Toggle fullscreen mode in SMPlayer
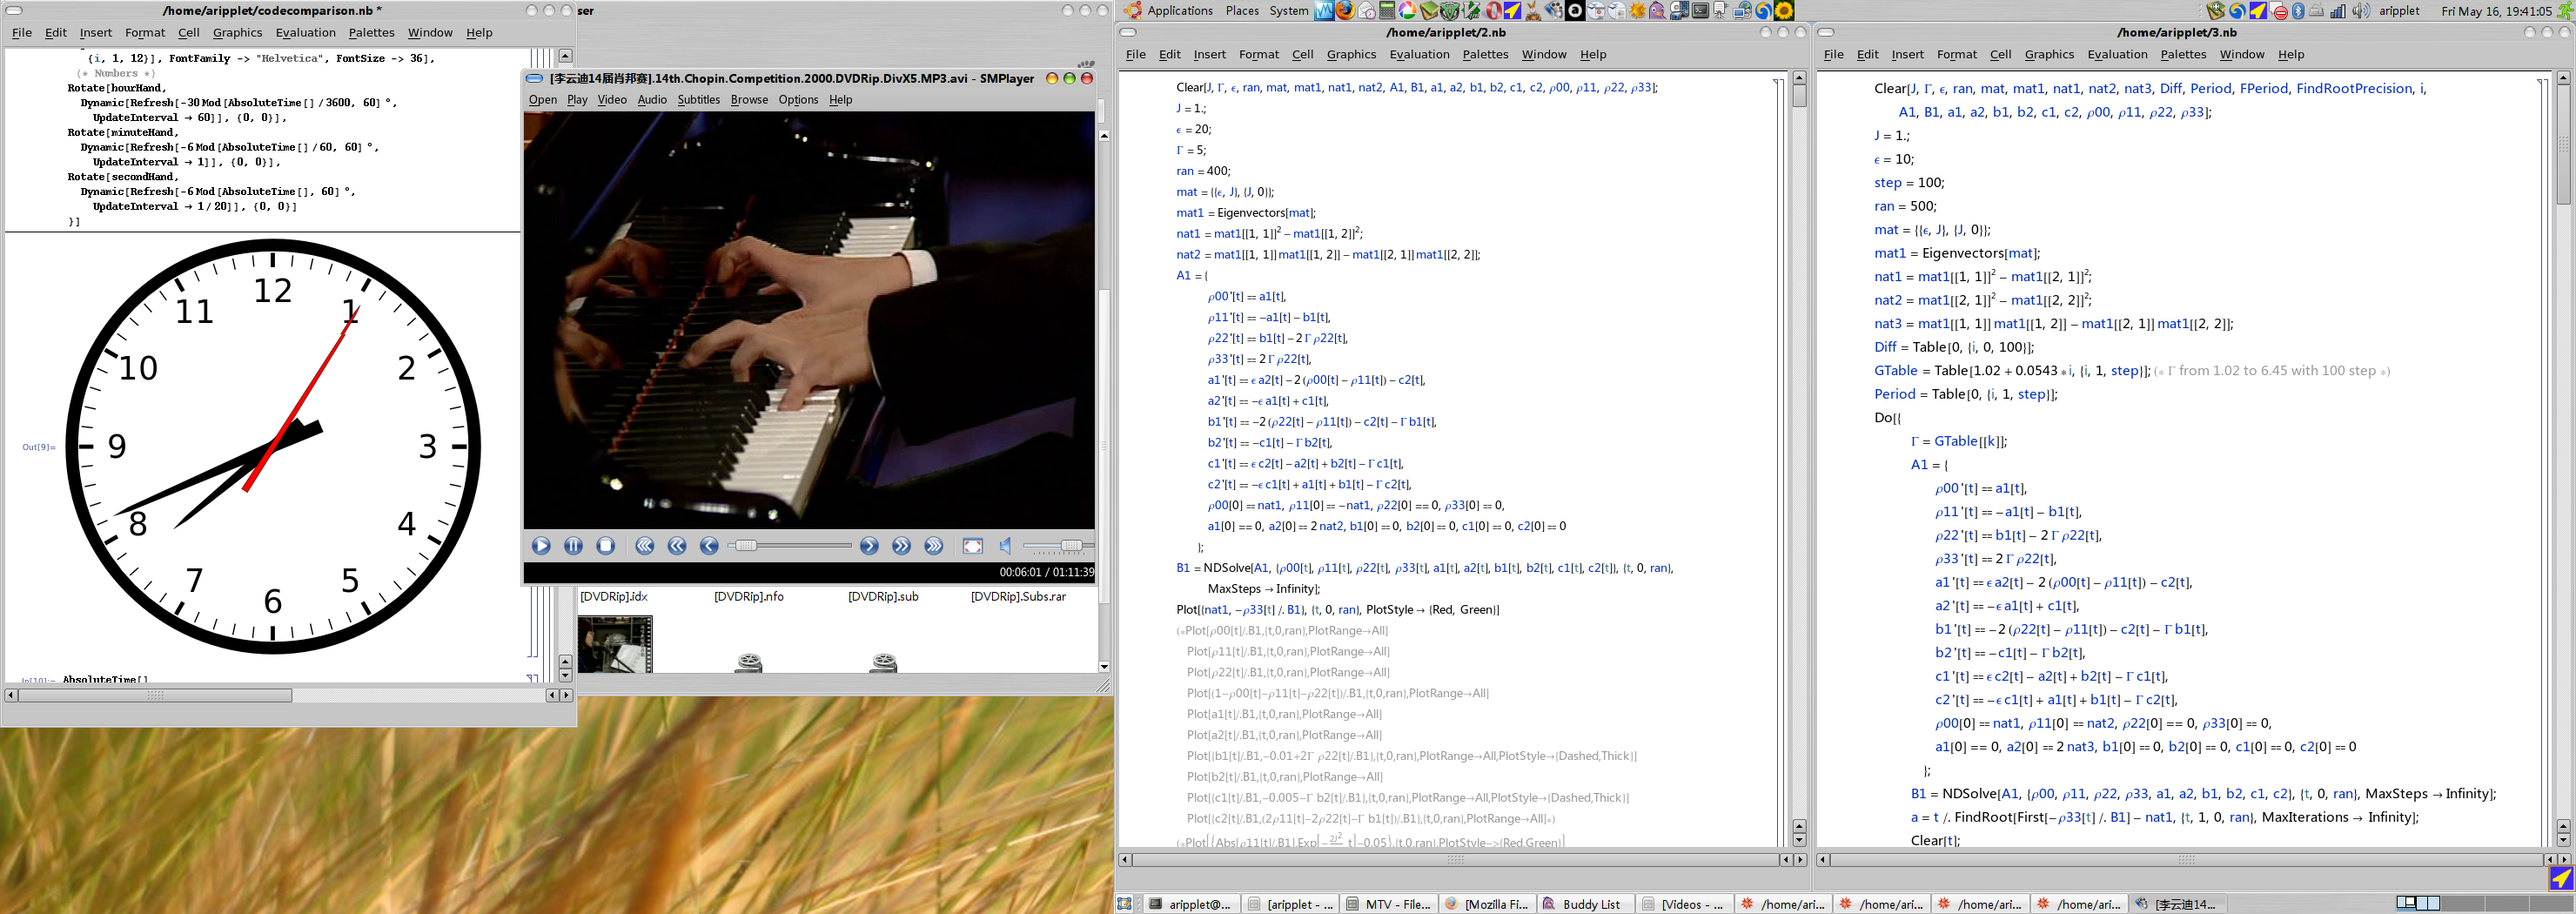Viewport: 2576px width, 914px height. point(973,546)
